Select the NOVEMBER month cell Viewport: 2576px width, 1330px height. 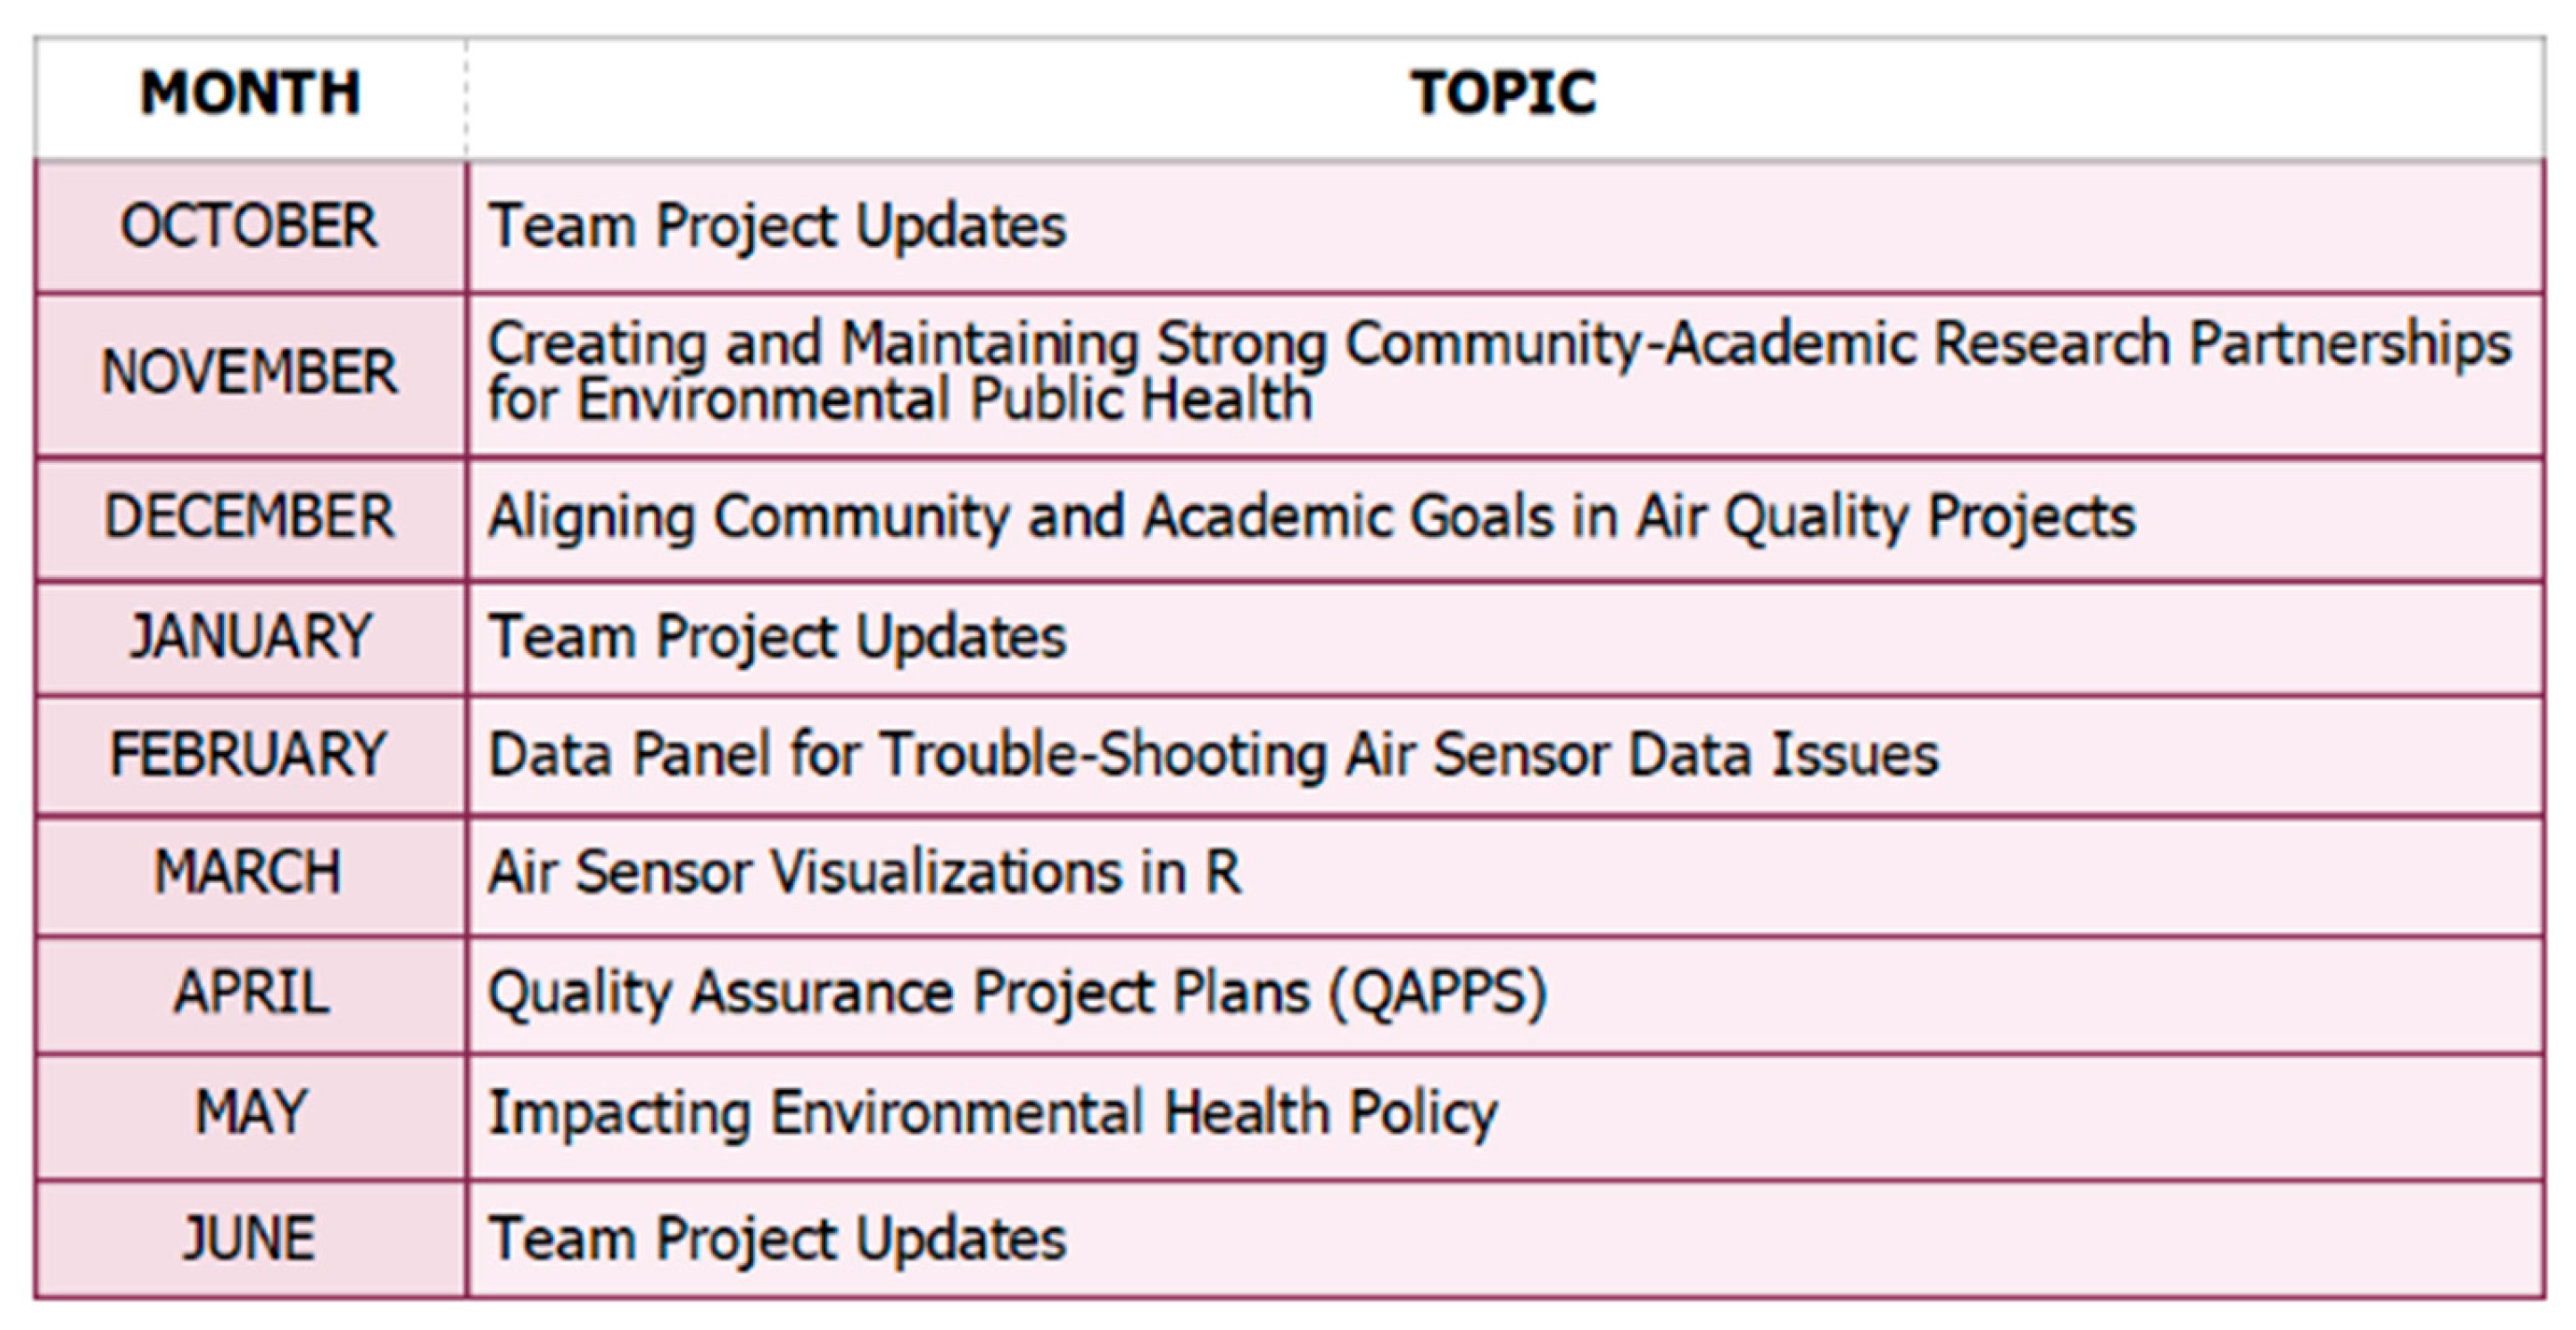pyautogui.click(x=250, y=374)
